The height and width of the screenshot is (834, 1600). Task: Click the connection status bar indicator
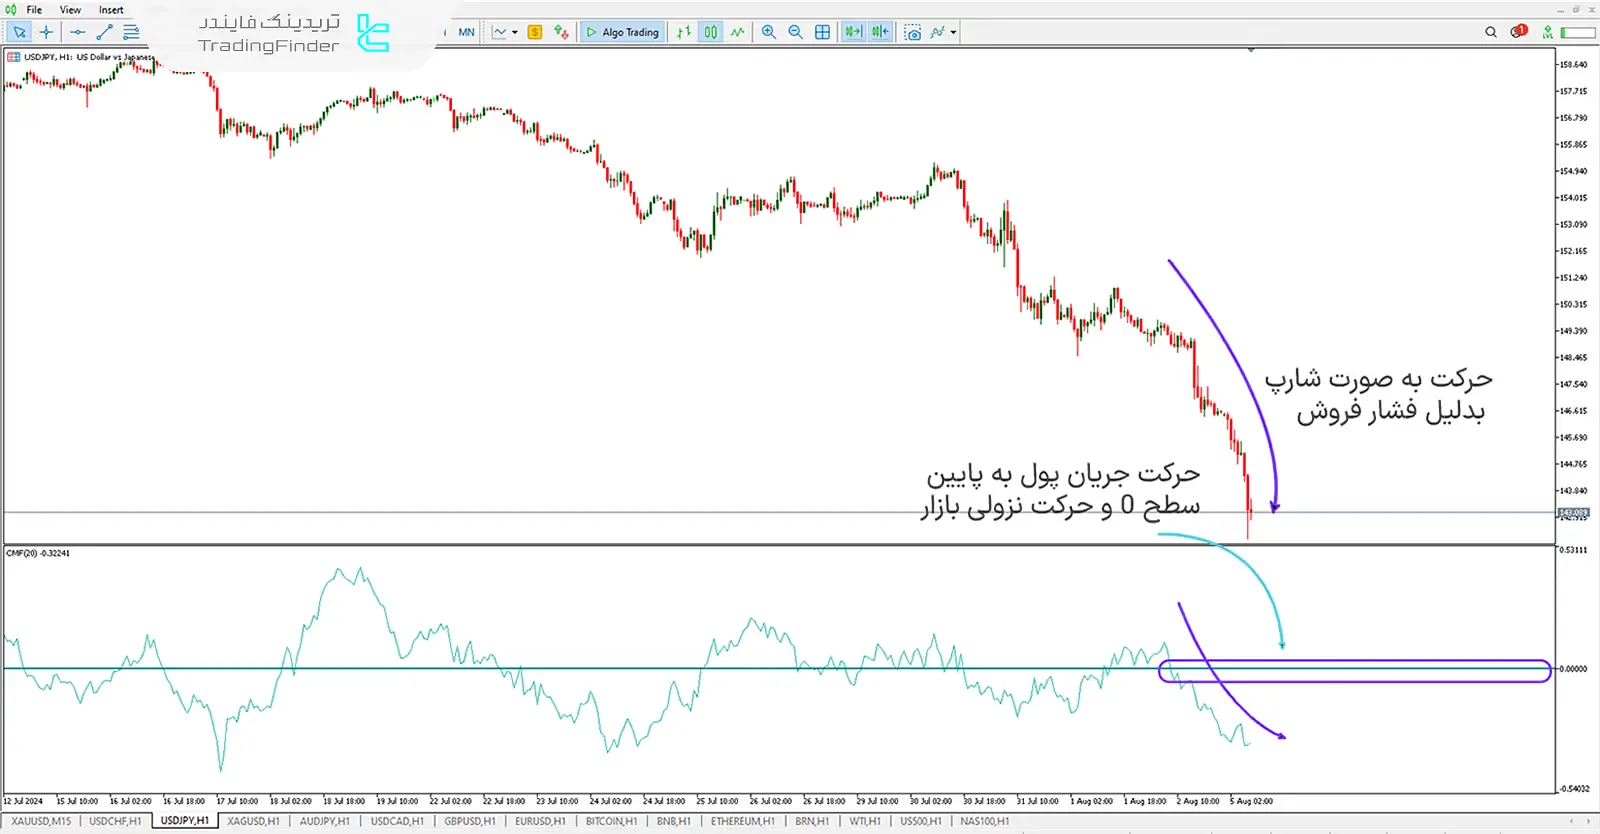[x=1578, y=33]
